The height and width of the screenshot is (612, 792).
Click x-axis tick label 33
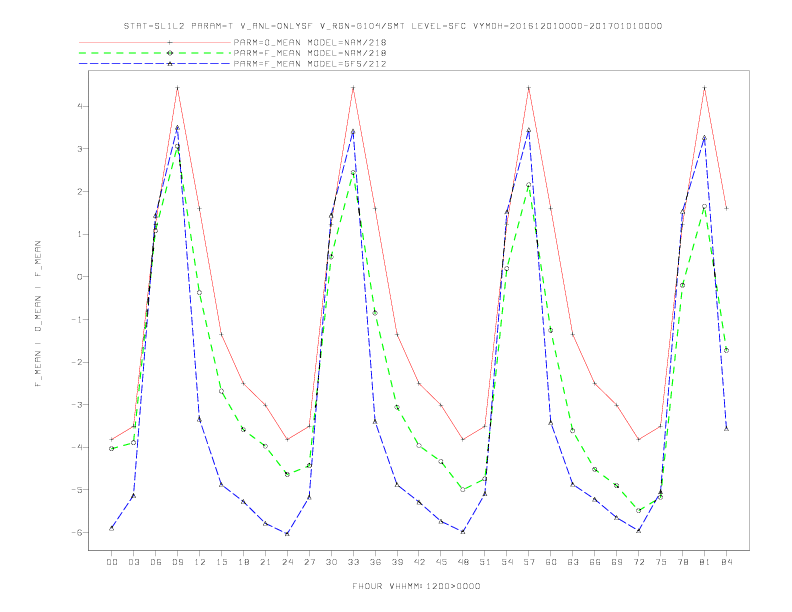point(353,562)
